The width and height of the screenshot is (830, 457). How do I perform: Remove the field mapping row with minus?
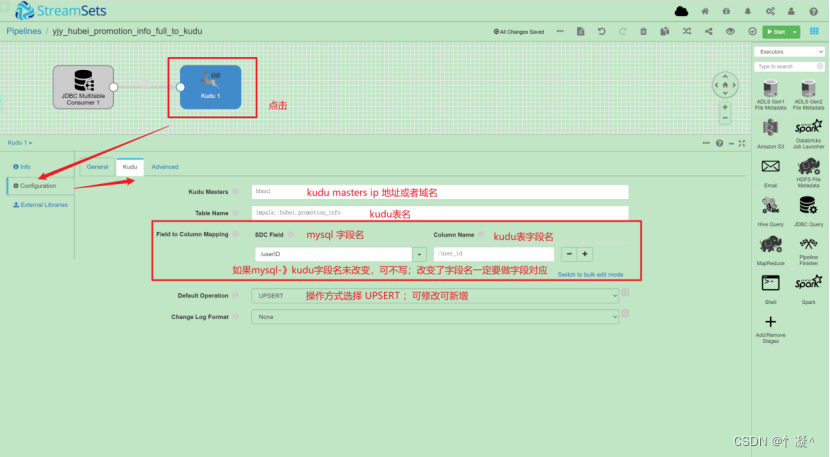(569, 254)
